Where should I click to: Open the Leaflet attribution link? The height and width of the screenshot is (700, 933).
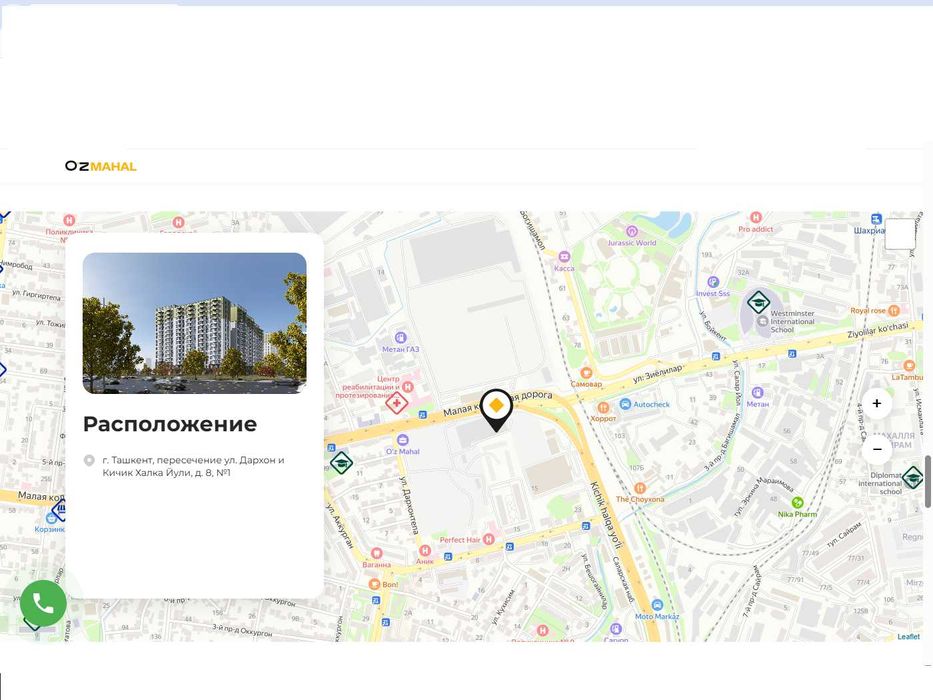pos(908,636)
